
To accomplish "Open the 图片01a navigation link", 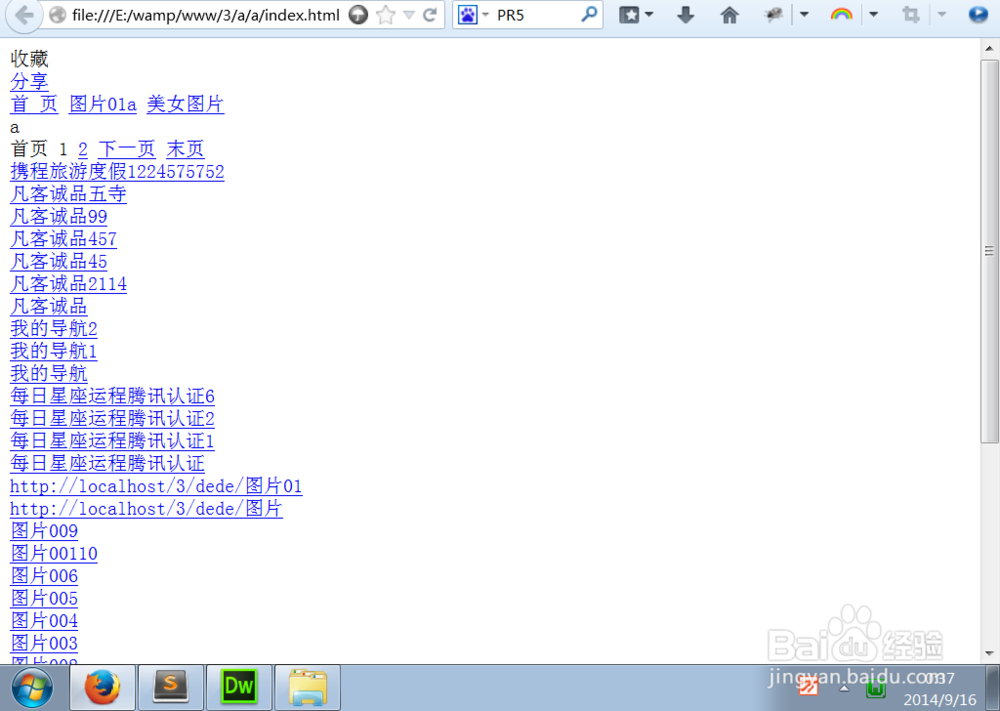I will click(x=103, y=104).
